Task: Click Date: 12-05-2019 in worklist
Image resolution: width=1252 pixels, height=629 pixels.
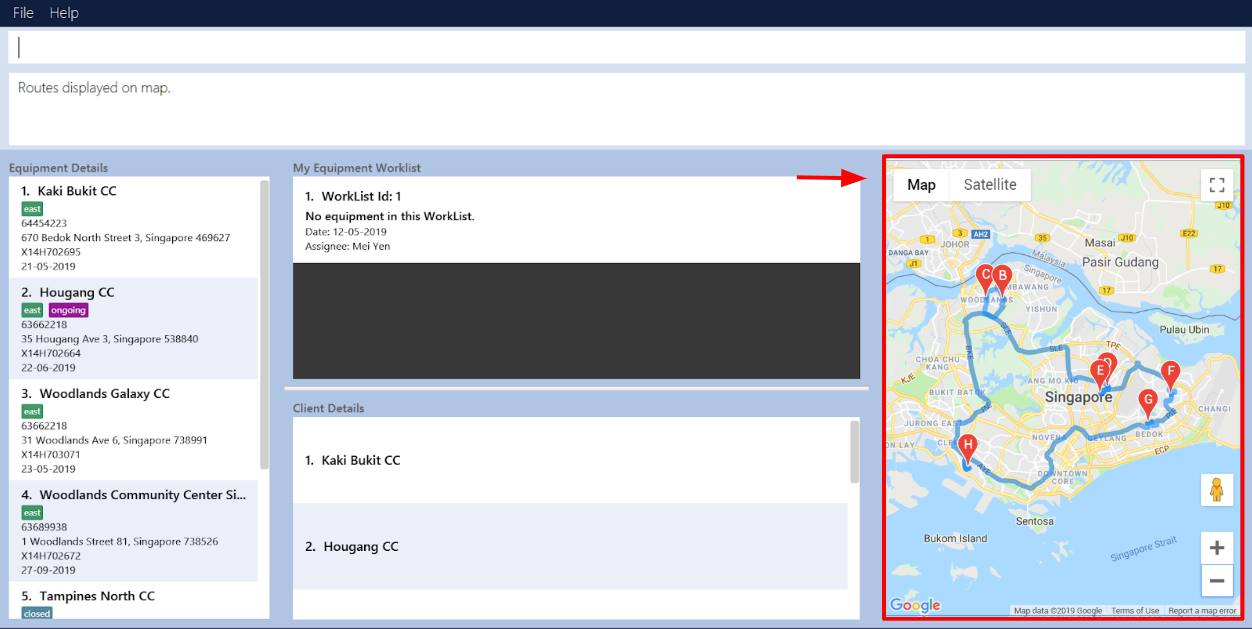Action: click(x=346, y=232)
